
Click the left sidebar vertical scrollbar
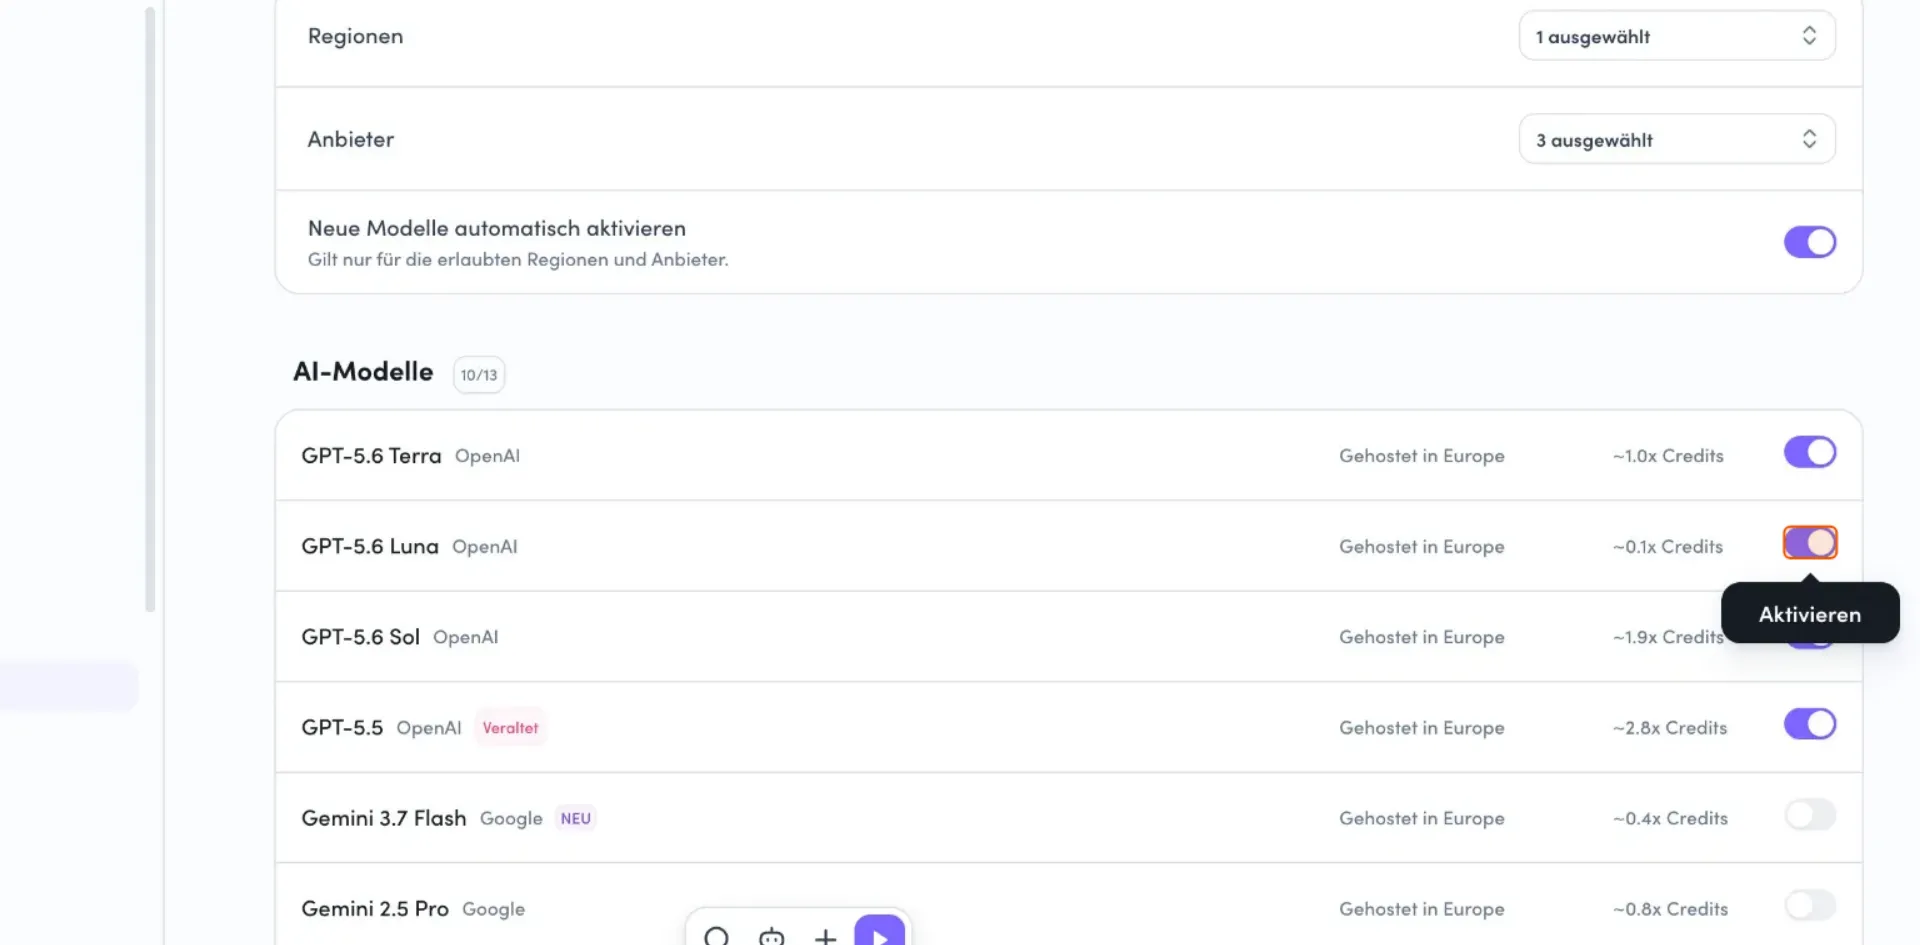(x=150, y=310)
